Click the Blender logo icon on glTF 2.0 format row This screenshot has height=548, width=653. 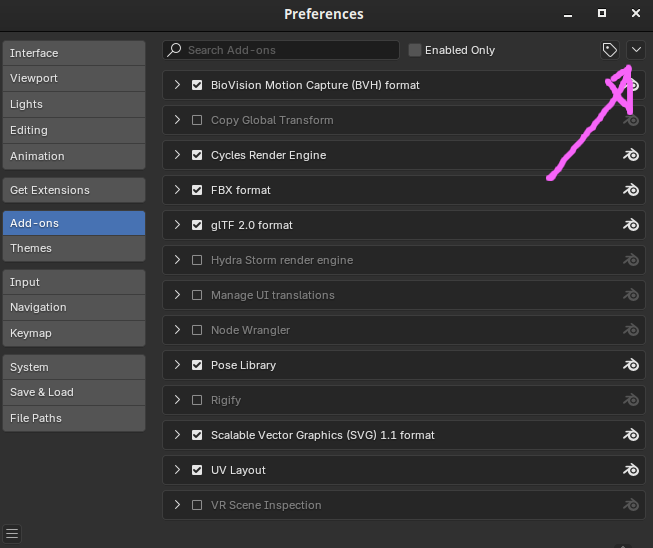point(631,225)
